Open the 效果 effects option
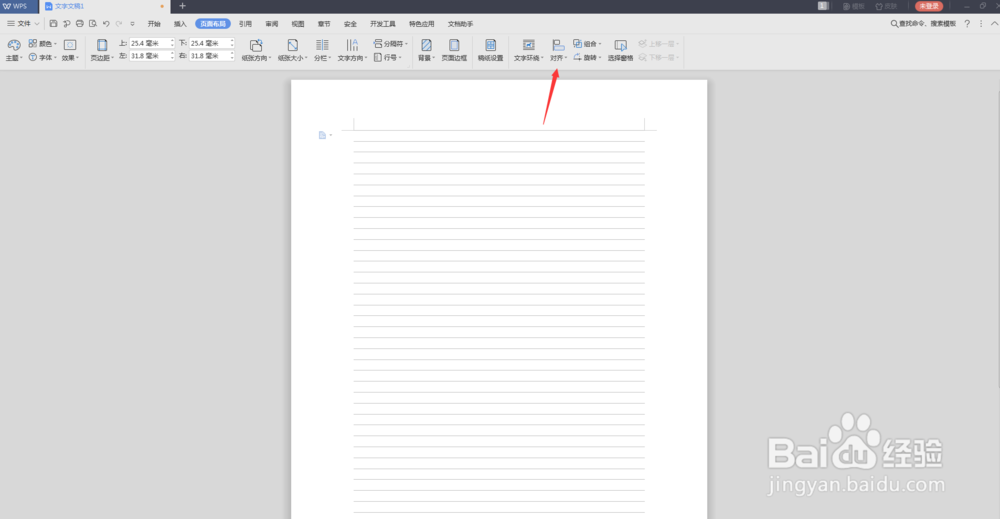Viewport: 1000px width, 519px height. [70, 50]
